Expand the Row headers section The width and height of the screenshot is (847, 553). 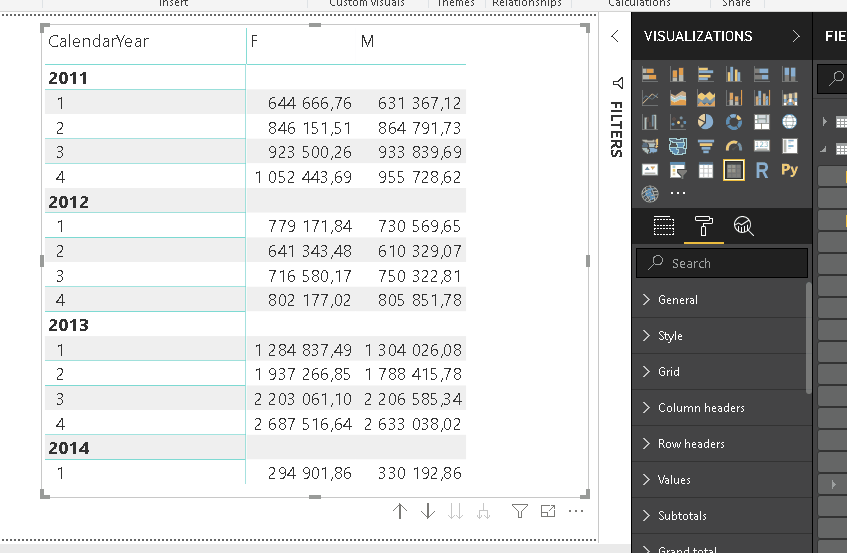pyautogui.click(x=722, y=444)
